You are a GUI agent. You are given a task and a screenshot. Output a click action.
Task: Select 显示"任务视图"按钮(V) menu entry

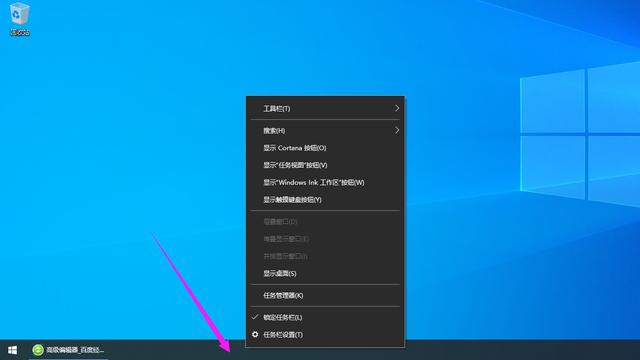pos(325,165)
